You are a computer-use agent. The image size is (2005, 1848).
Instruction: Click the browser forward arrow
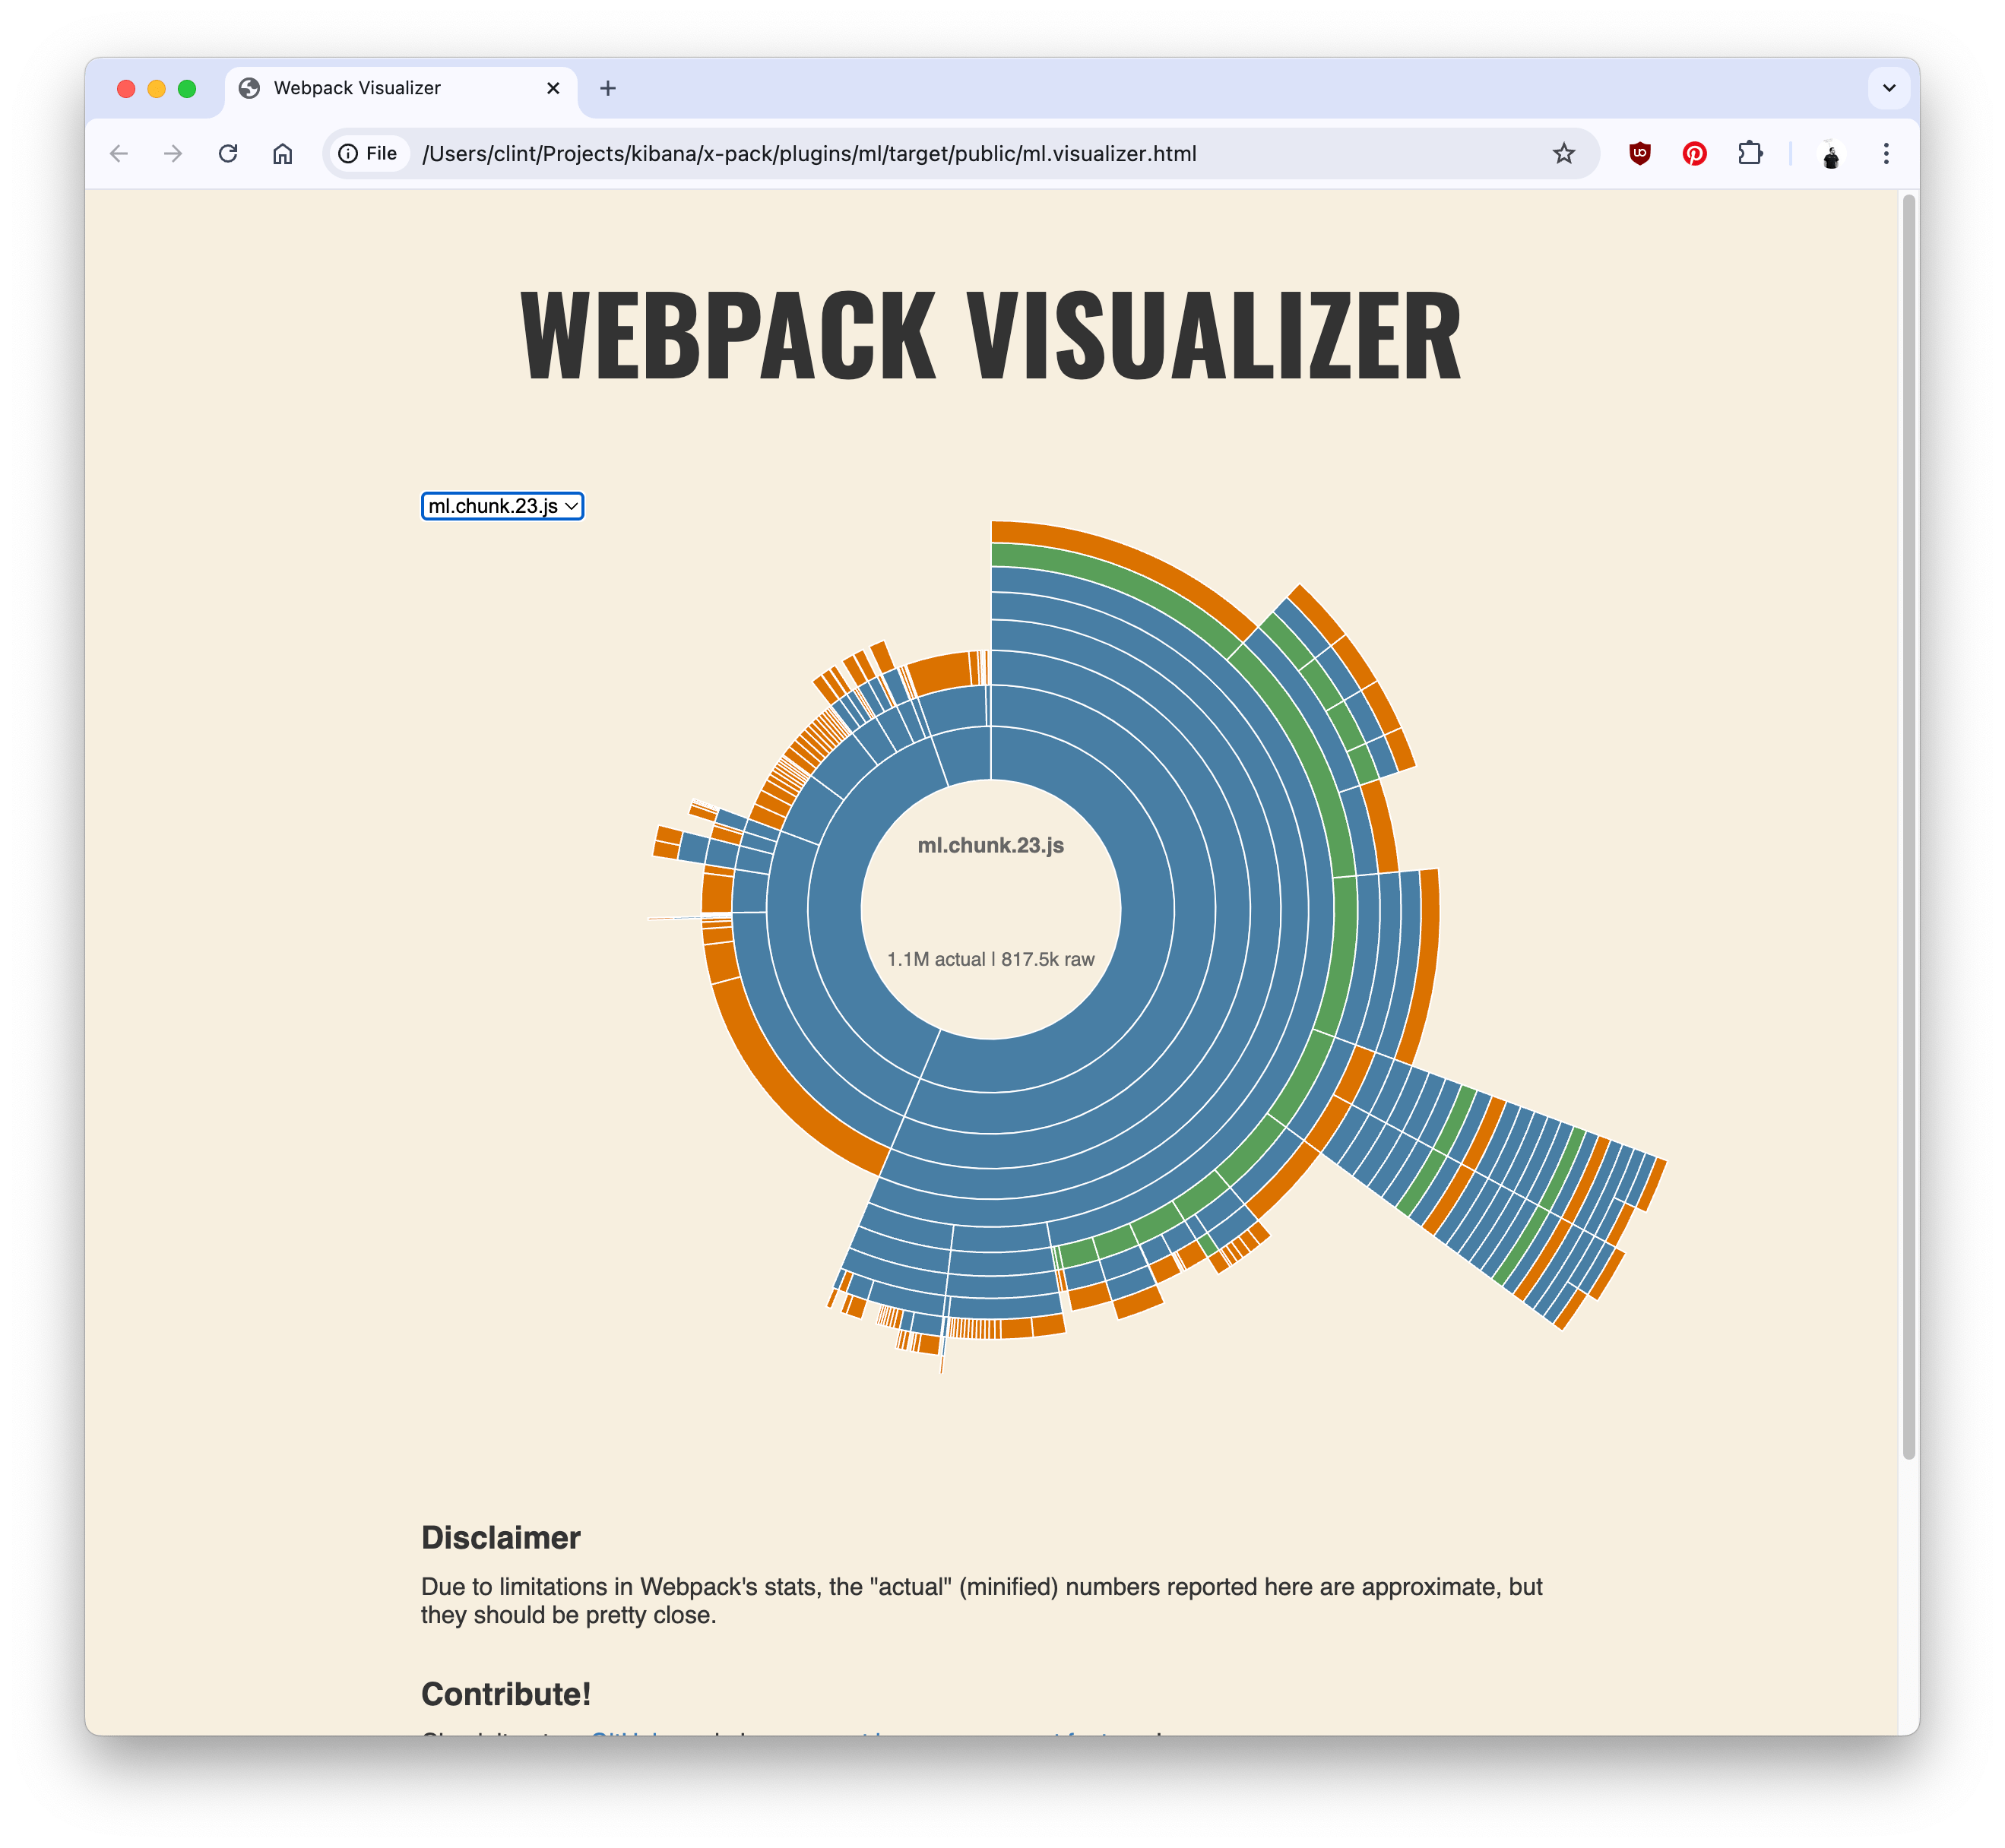click(x=173, y=154)
